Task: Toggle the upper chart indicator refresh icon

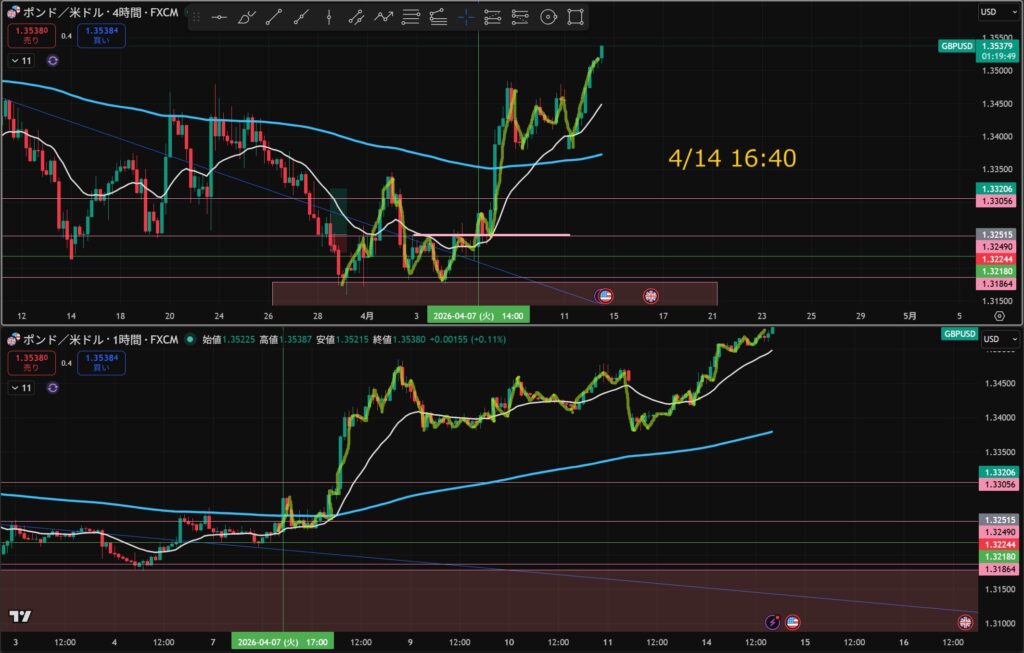Action: [53, 61]
